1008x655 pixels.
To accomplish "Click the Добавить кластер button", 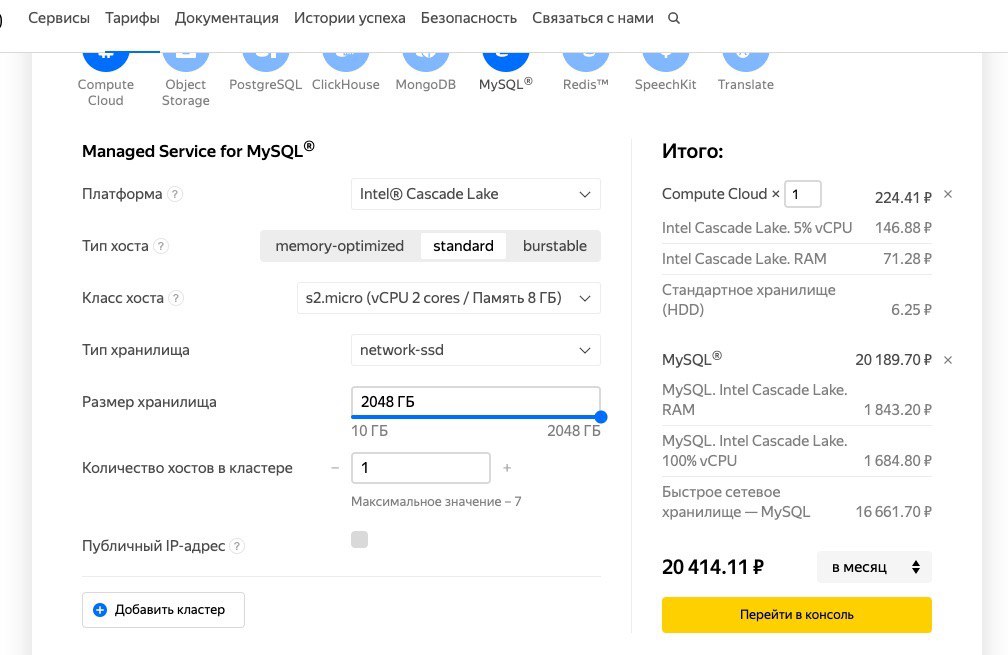I will pos(163,610).
